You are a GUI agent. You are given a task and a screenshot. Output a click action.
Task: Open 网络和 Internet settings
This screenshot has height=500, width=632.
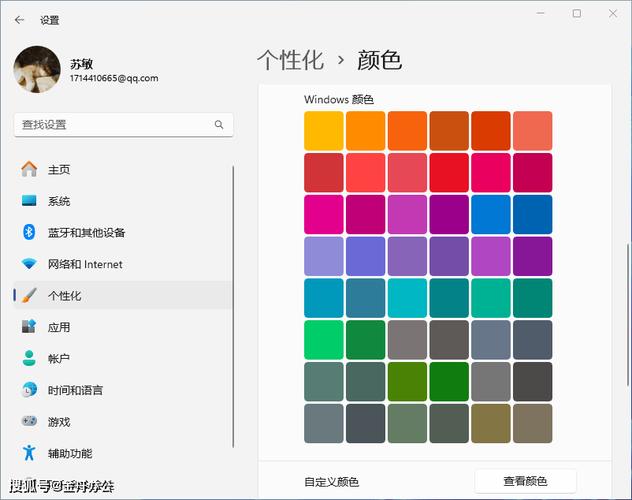coord(123,264)
